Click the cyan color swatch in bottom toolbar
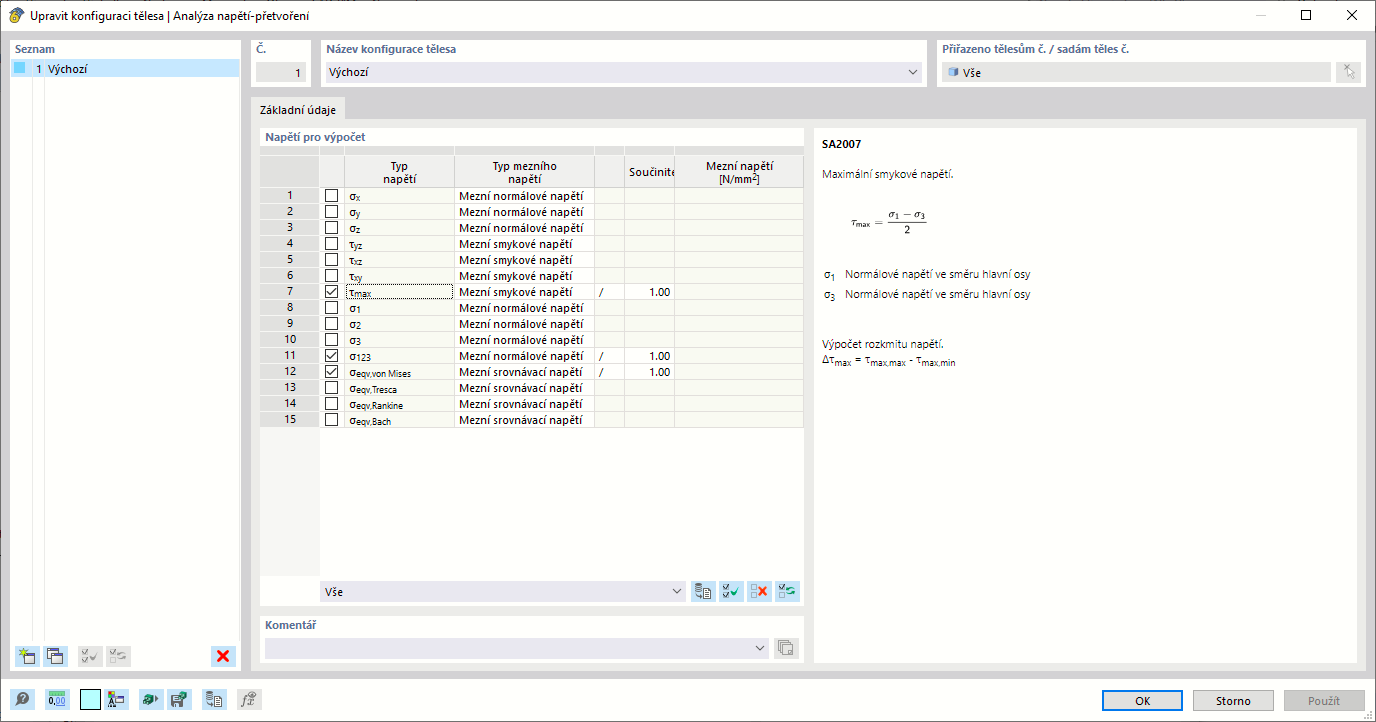 (x=90, y=700)
